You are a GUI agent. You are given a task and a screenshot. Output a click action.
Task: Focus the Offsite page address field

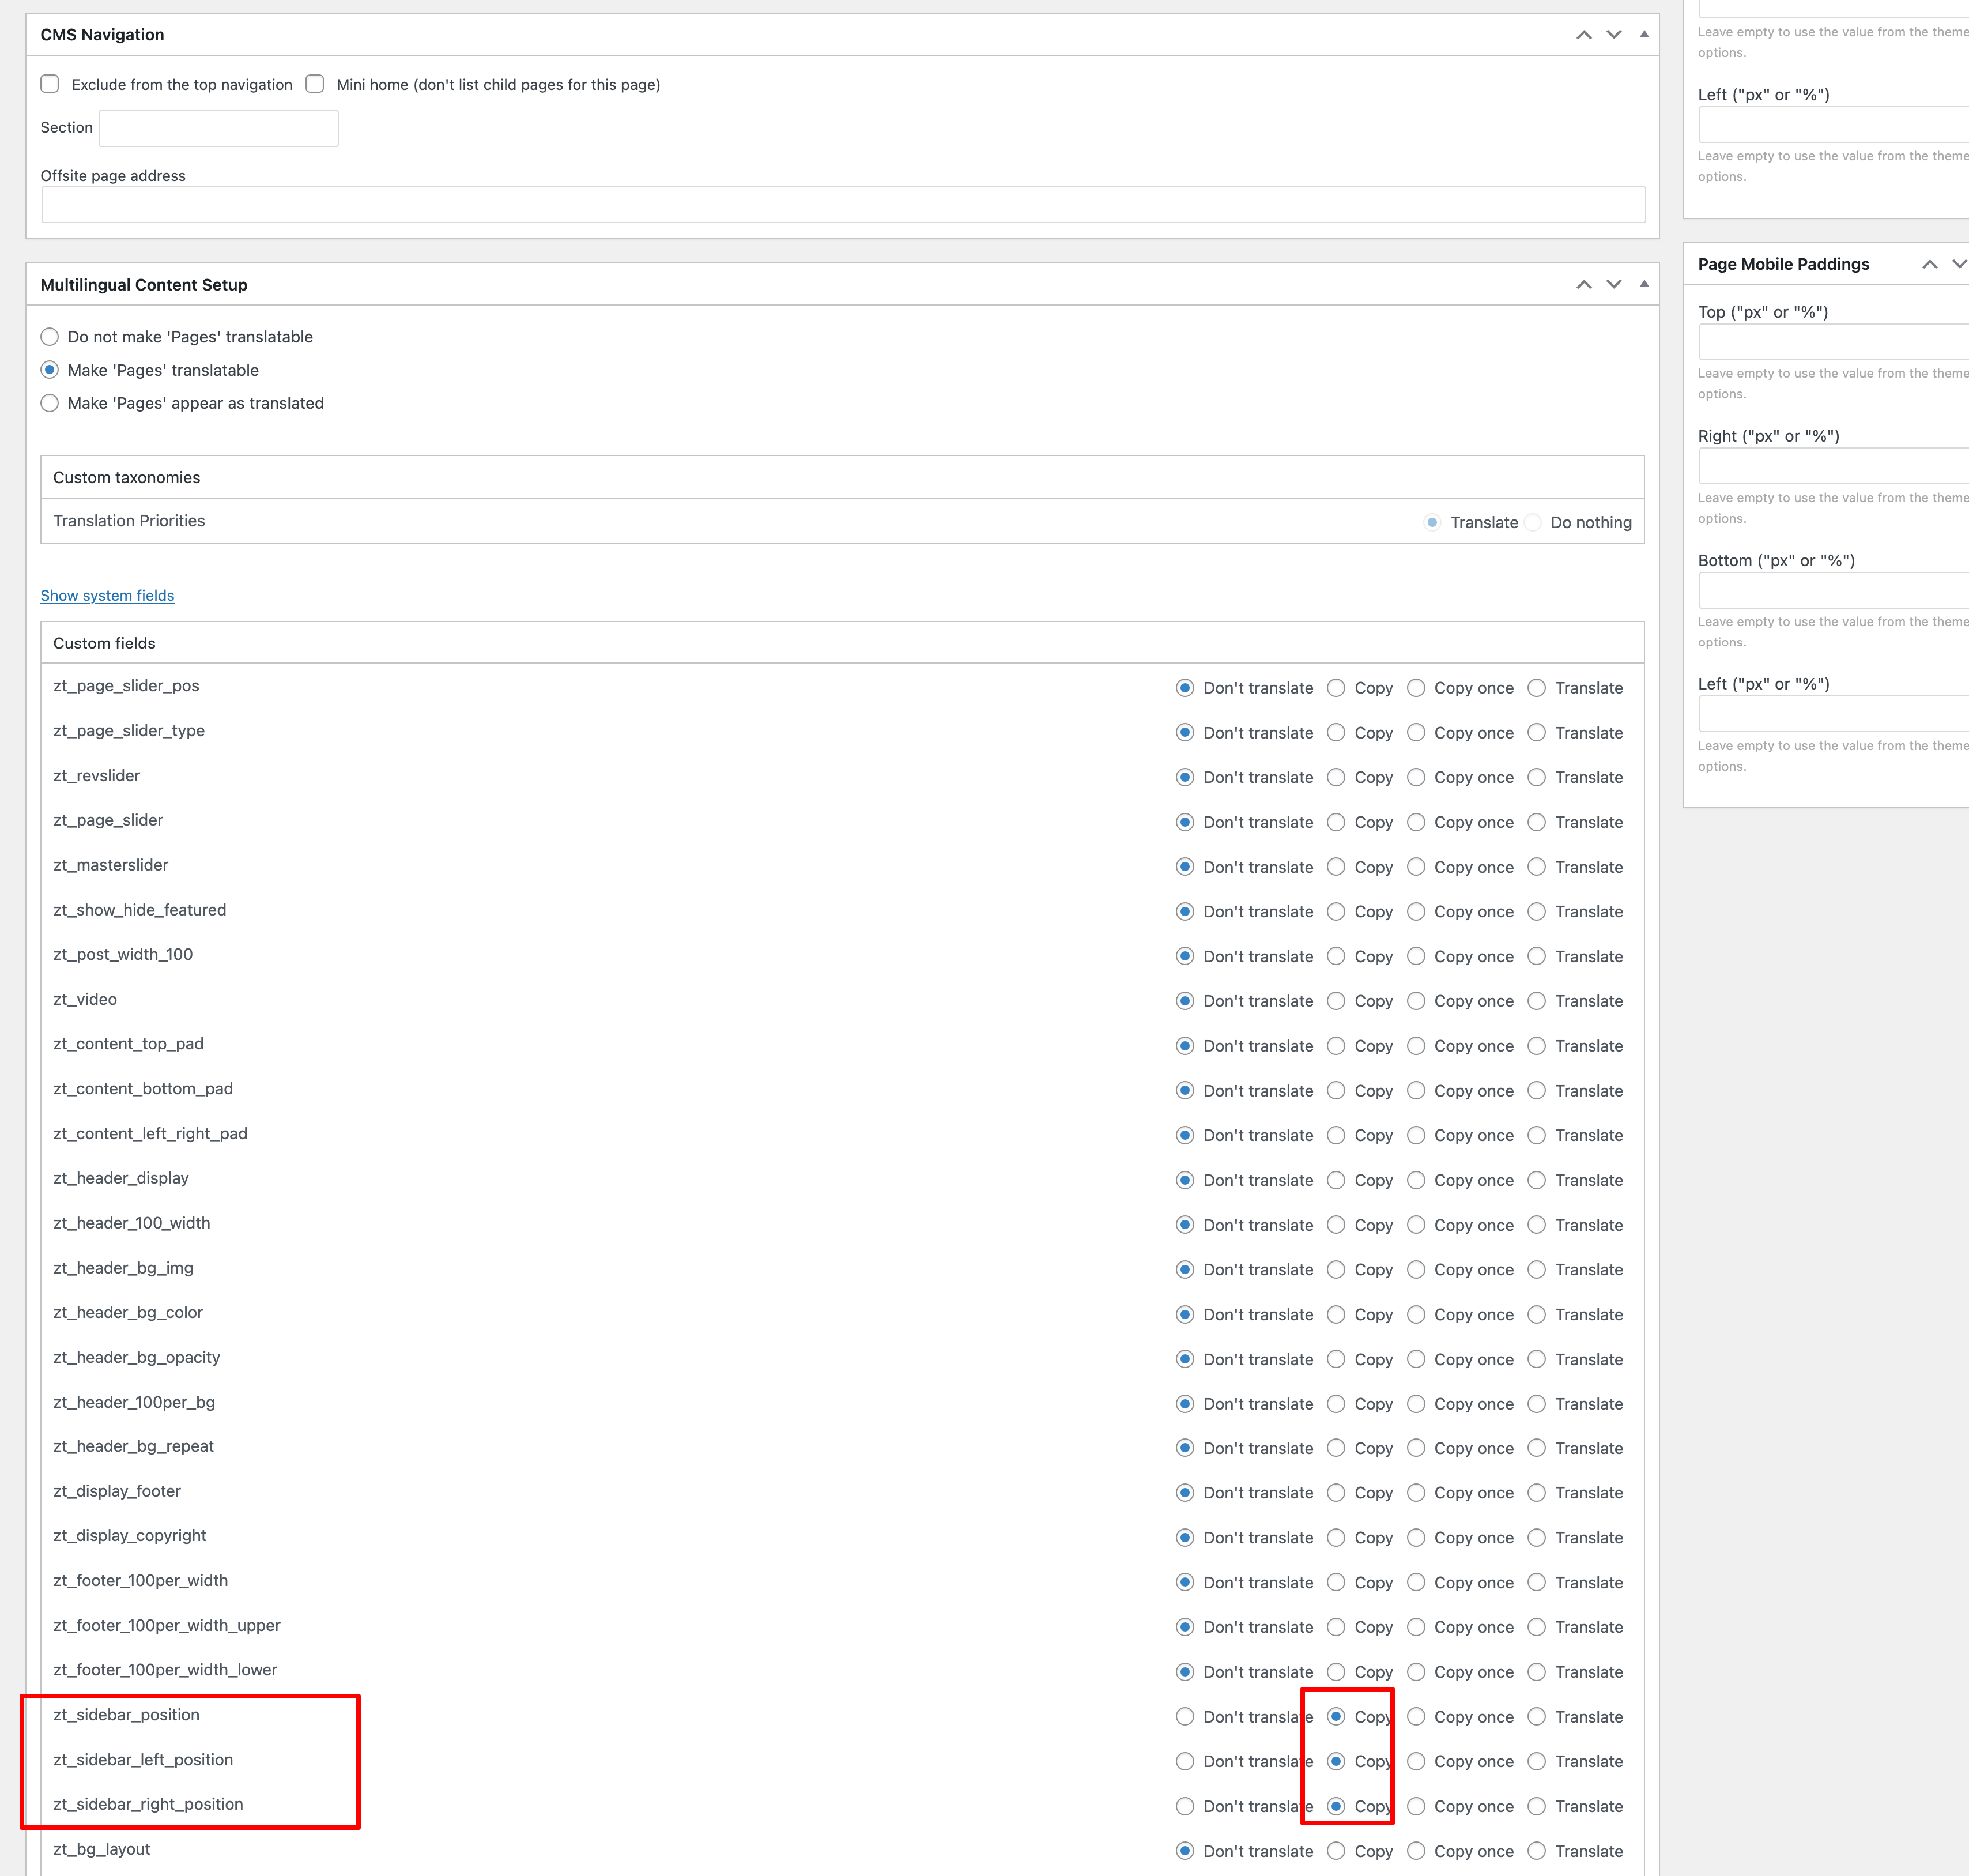[842, 205]
